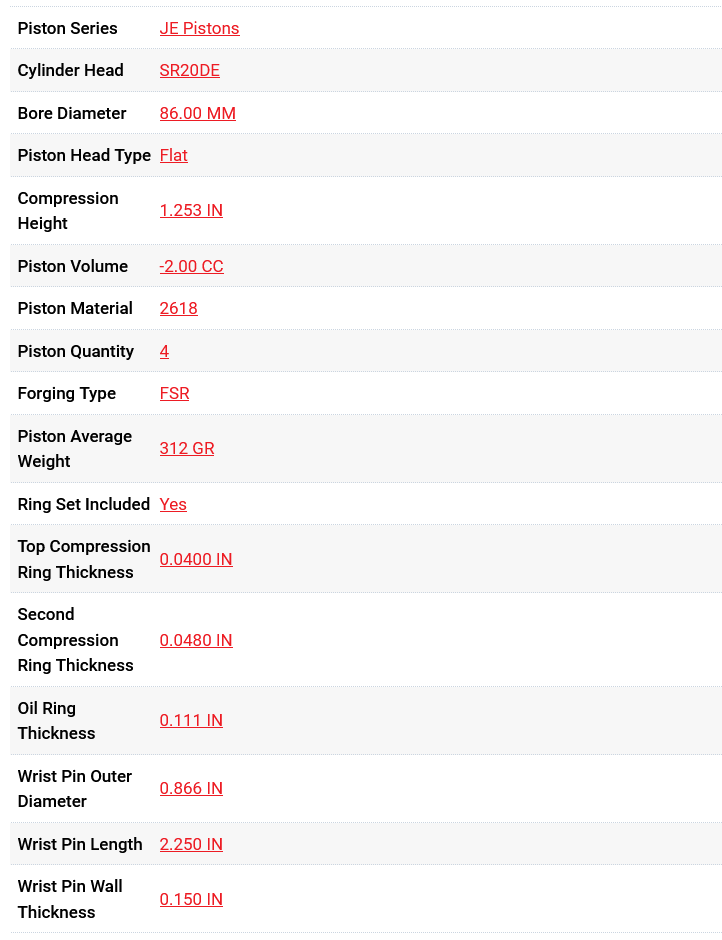Viewport: 722px width, 940px height.
Task: Open the SR20DE cylinder head link
Action: (x=189, y=70)
